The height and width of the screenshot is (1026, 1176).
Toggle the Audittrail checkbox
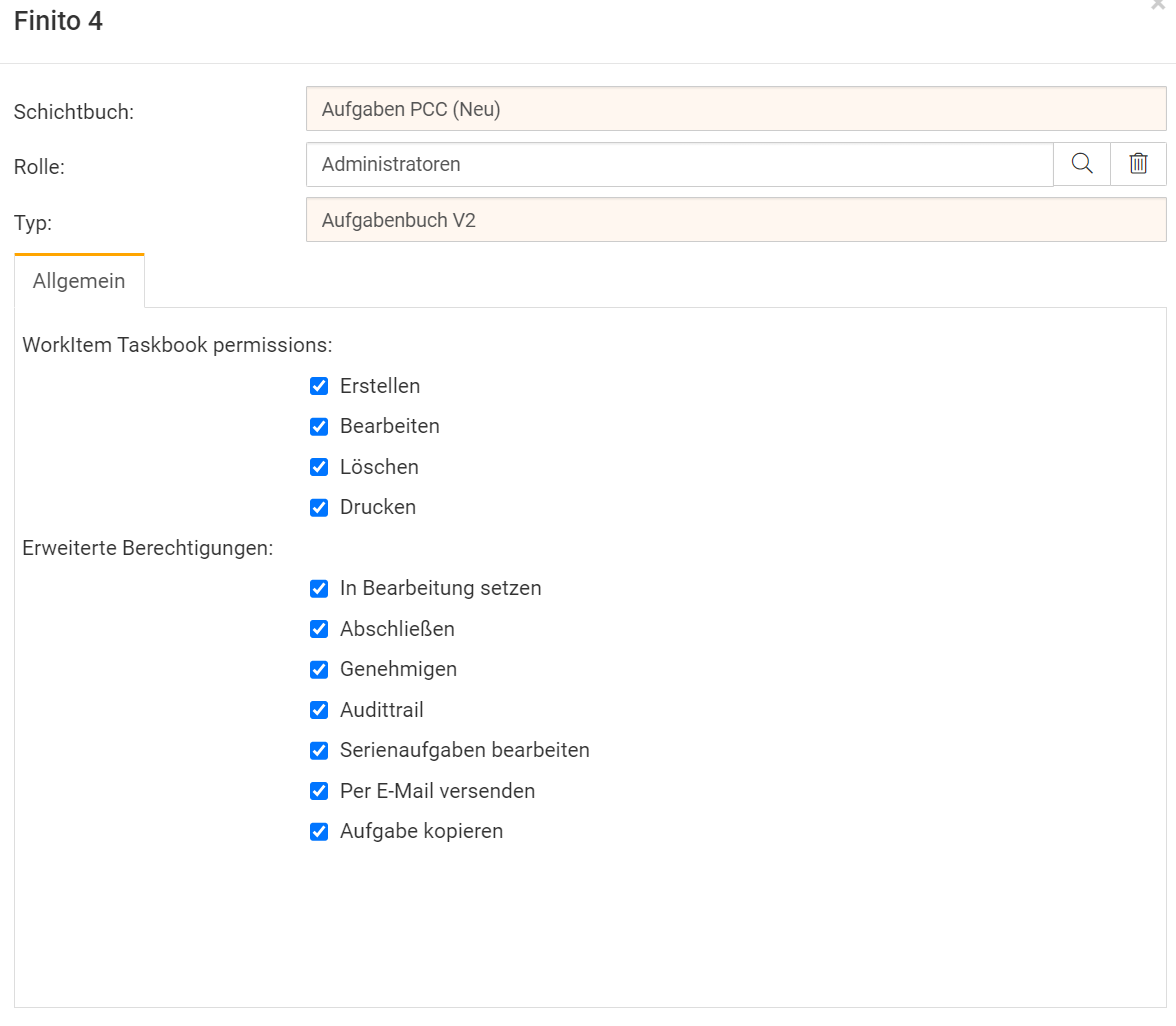pyautogui.click(x=319, y=710)
